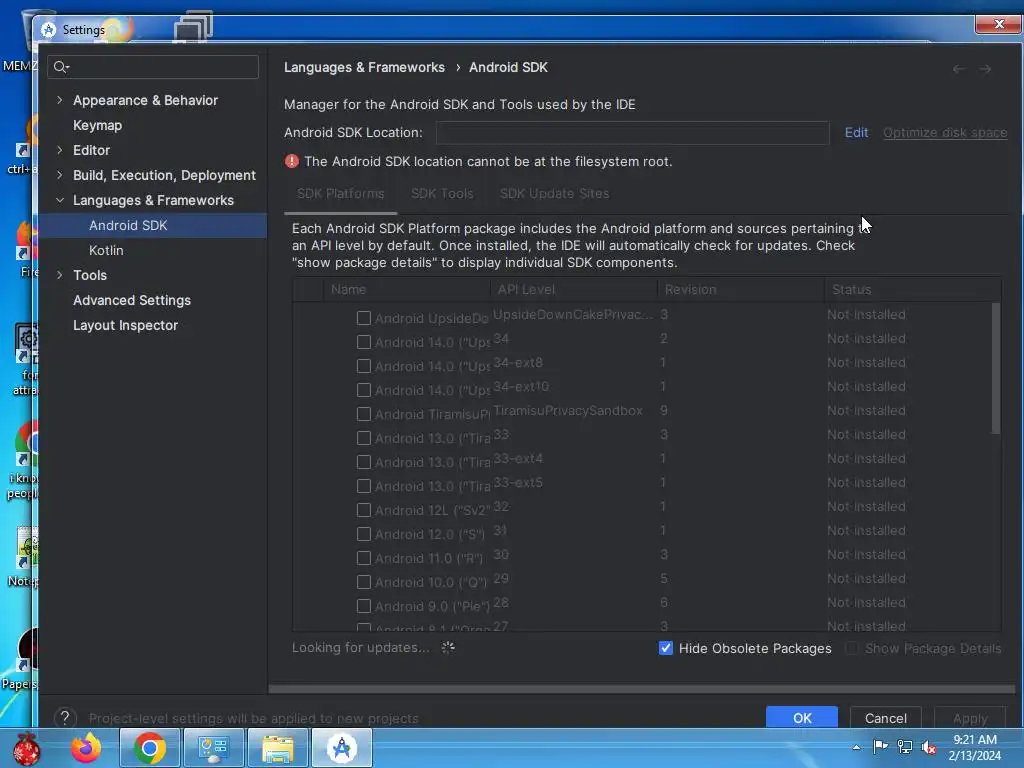This screenshot has width=1024, height=768.
Task: Check the Android 14.0 34-ext10 checkbox
Action: coord(364,390)
